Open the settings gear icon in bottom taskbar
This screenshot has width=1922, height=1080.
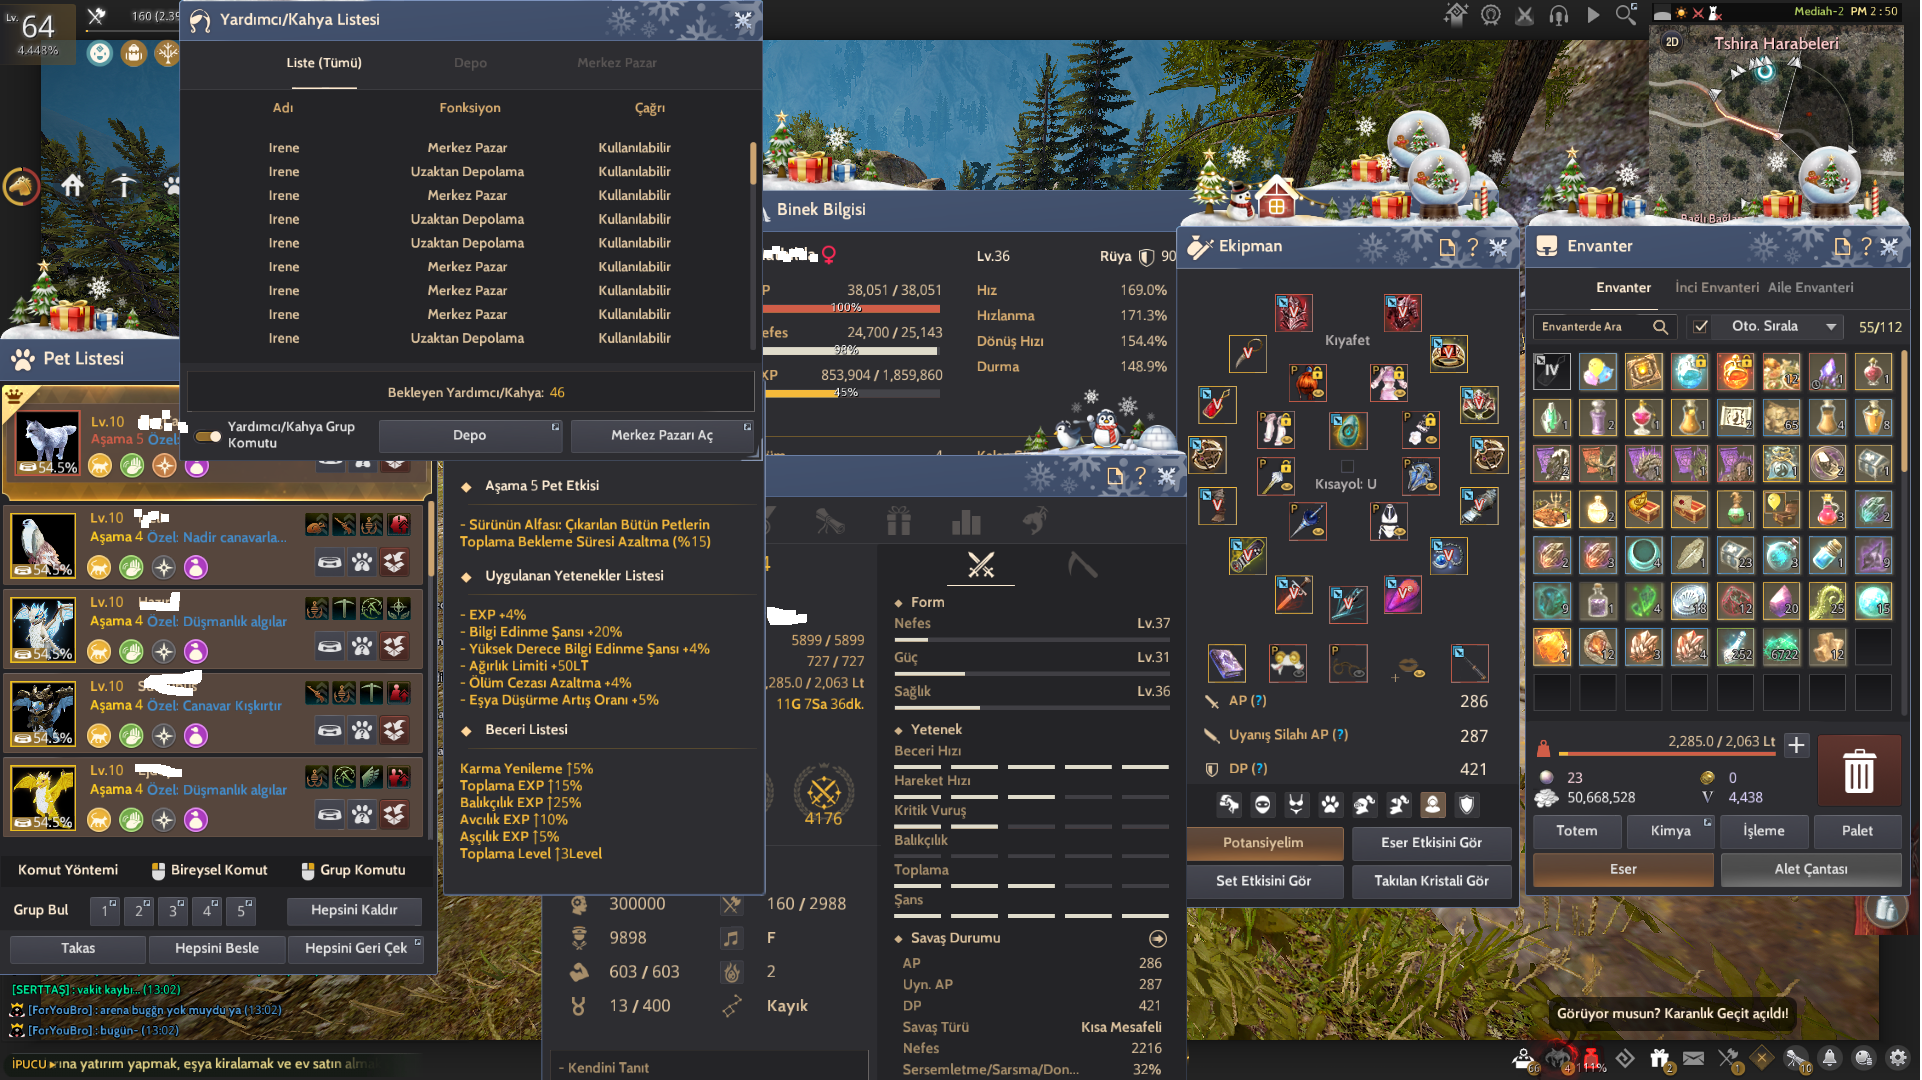coord(1897,1058)
